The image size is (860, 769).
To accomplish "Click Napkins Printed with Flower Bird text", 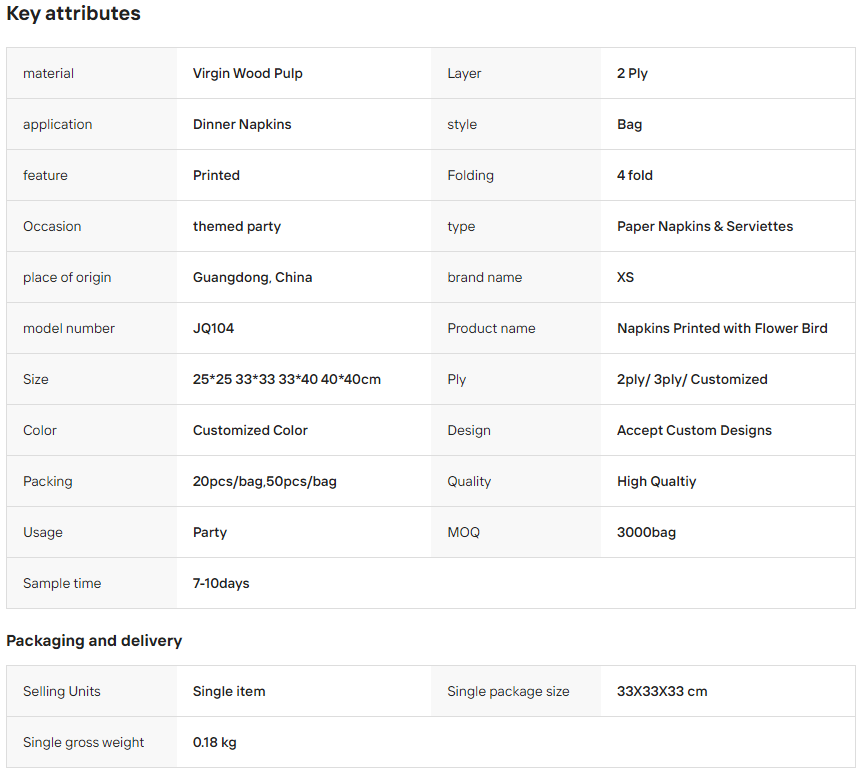I will 722,329.
